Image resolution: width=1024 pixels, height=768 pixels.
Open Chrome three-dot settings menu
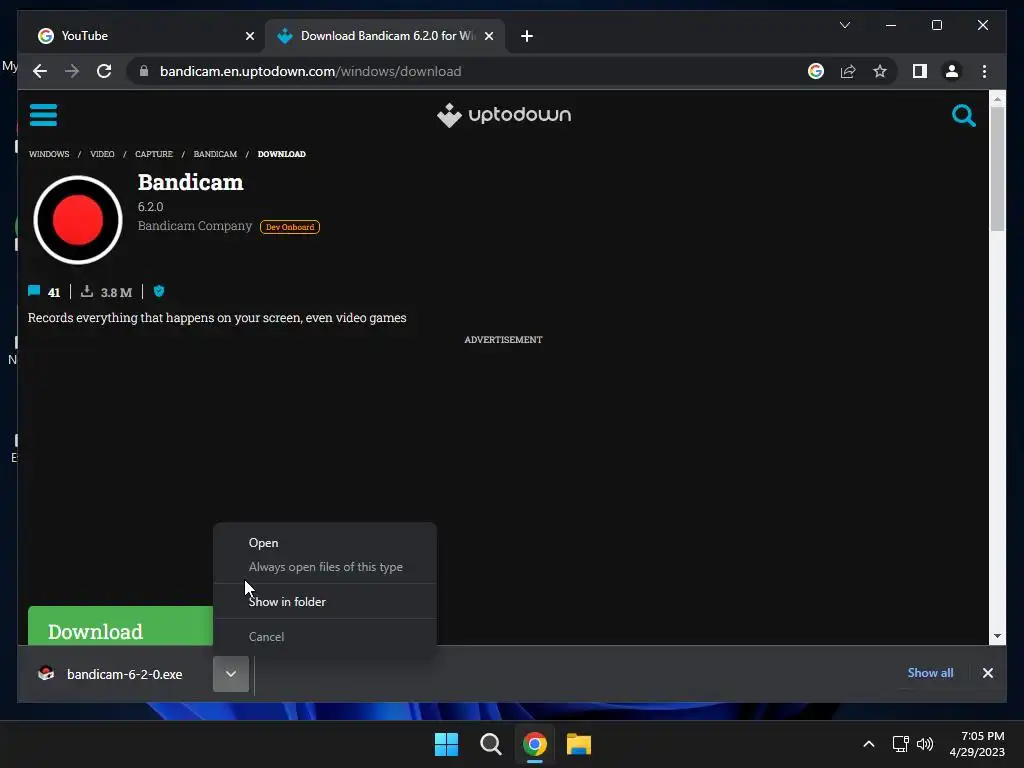point(984,71)
